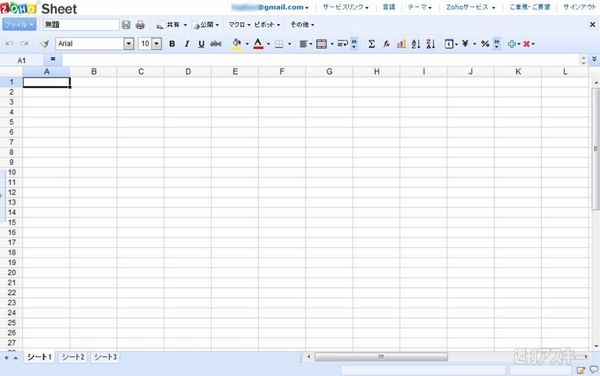Image resolution: width=600 pixels, height=376 pixels.
Task: Click the merge cells icon
Action: 321,44
